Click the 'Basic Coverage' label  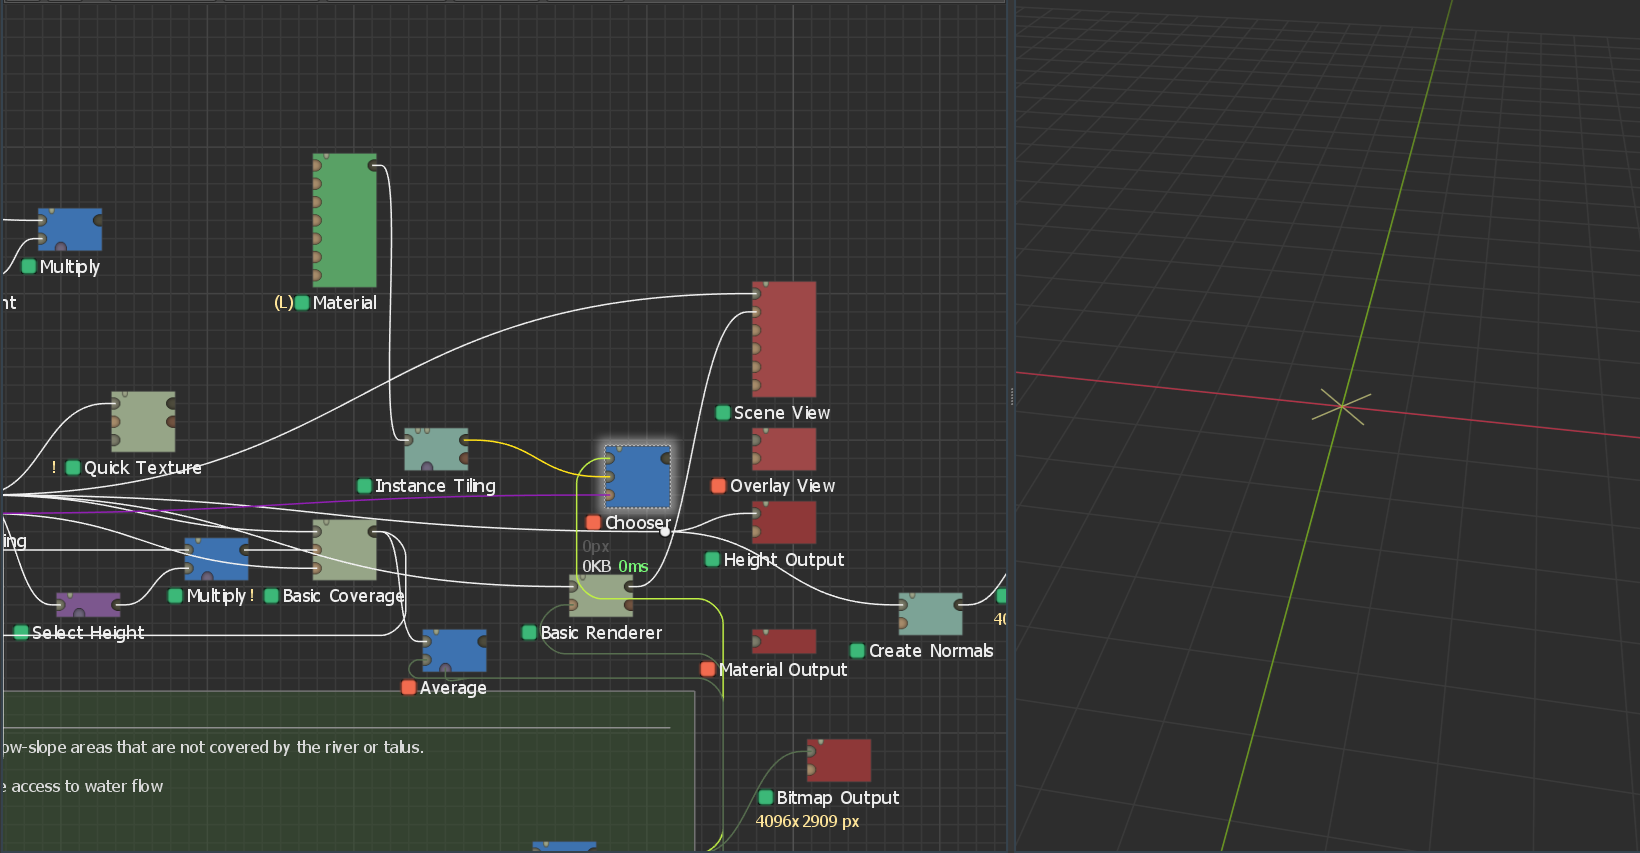tap(343, 596)
